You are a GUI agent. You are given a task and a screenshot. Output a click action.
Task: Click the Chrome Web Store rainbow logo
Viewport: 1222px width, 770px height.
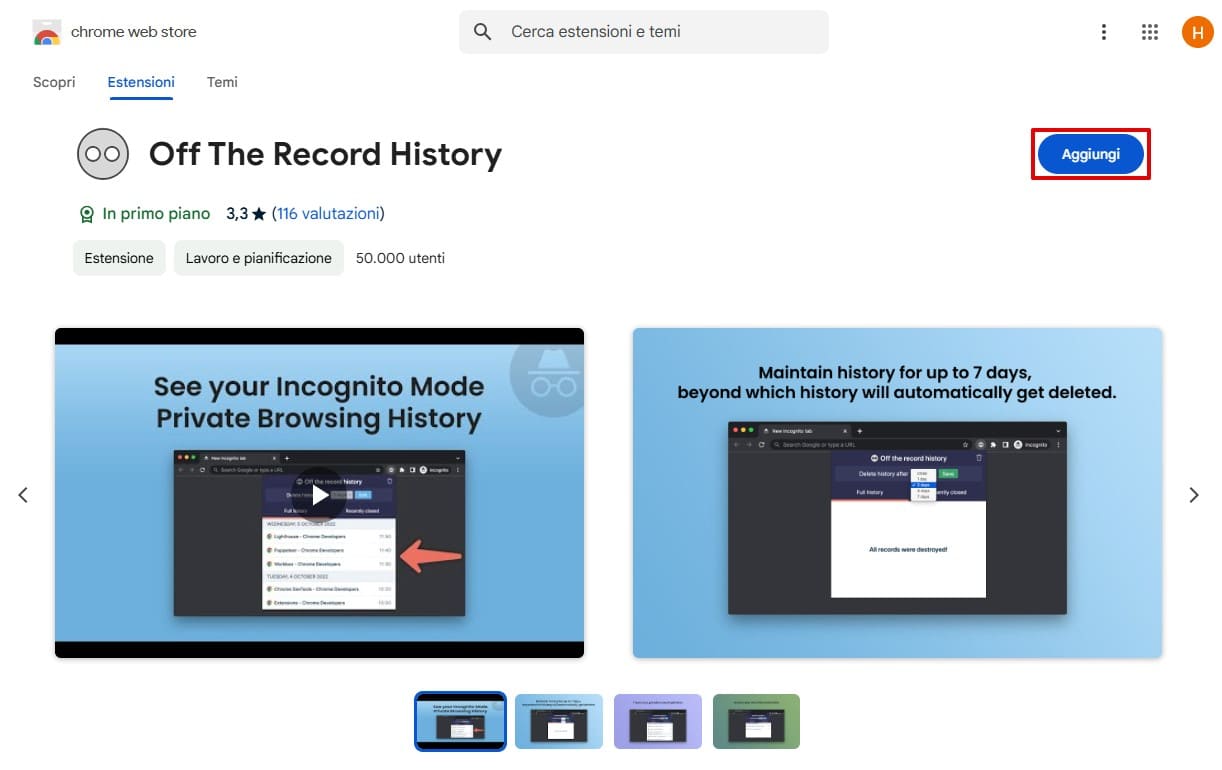pyautogui.click(x=46, y=32)
